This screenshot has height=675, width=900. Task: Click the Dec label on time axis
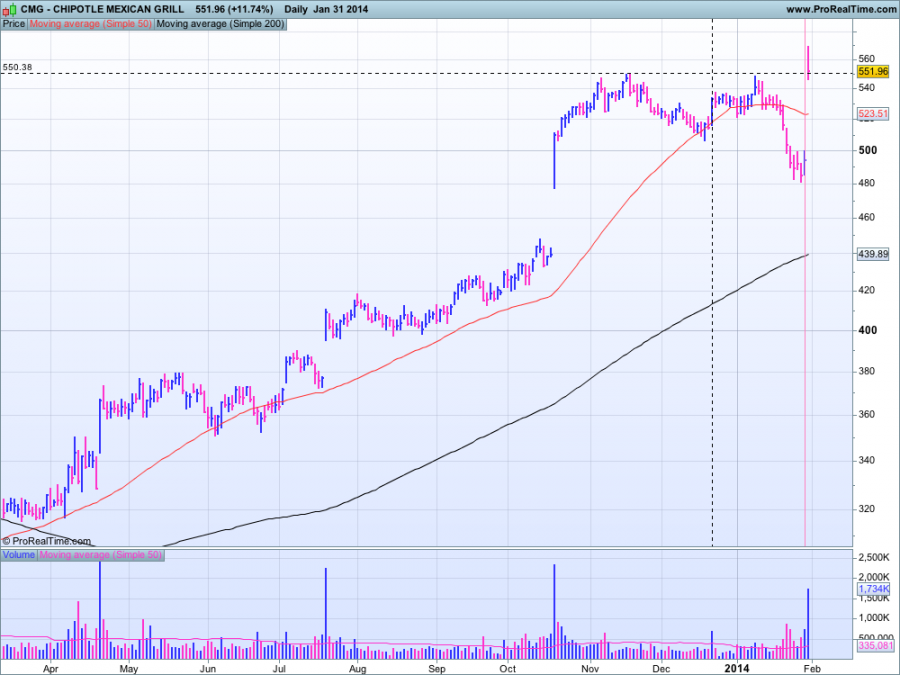[661, 669]
